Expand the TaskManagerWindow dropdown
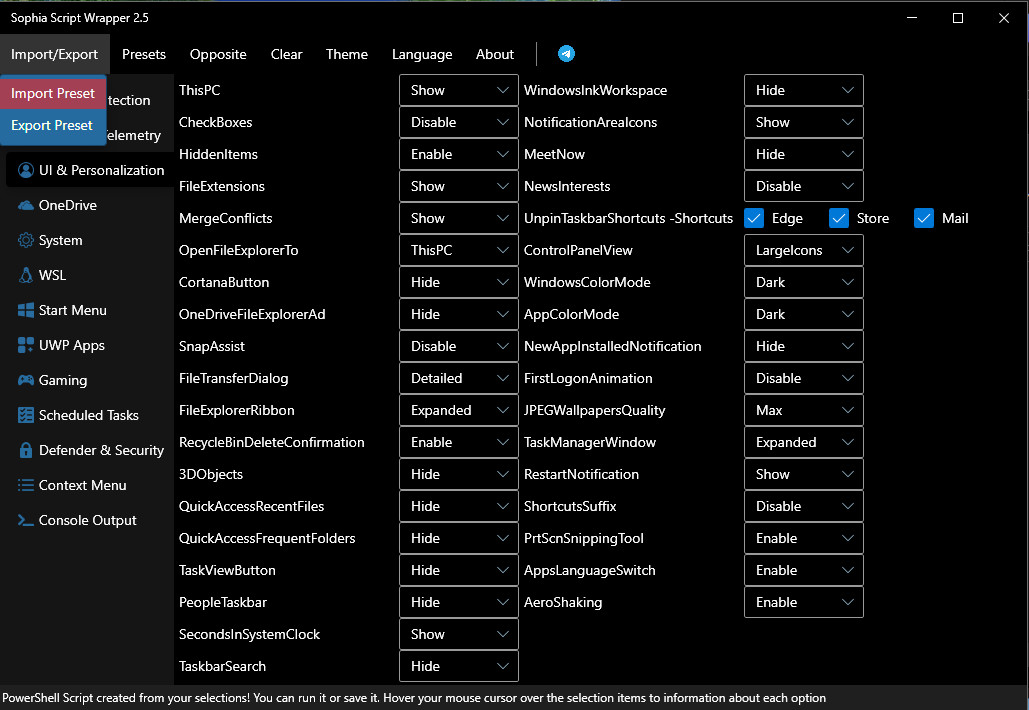The image size is (1029, 710). [803, 442]
